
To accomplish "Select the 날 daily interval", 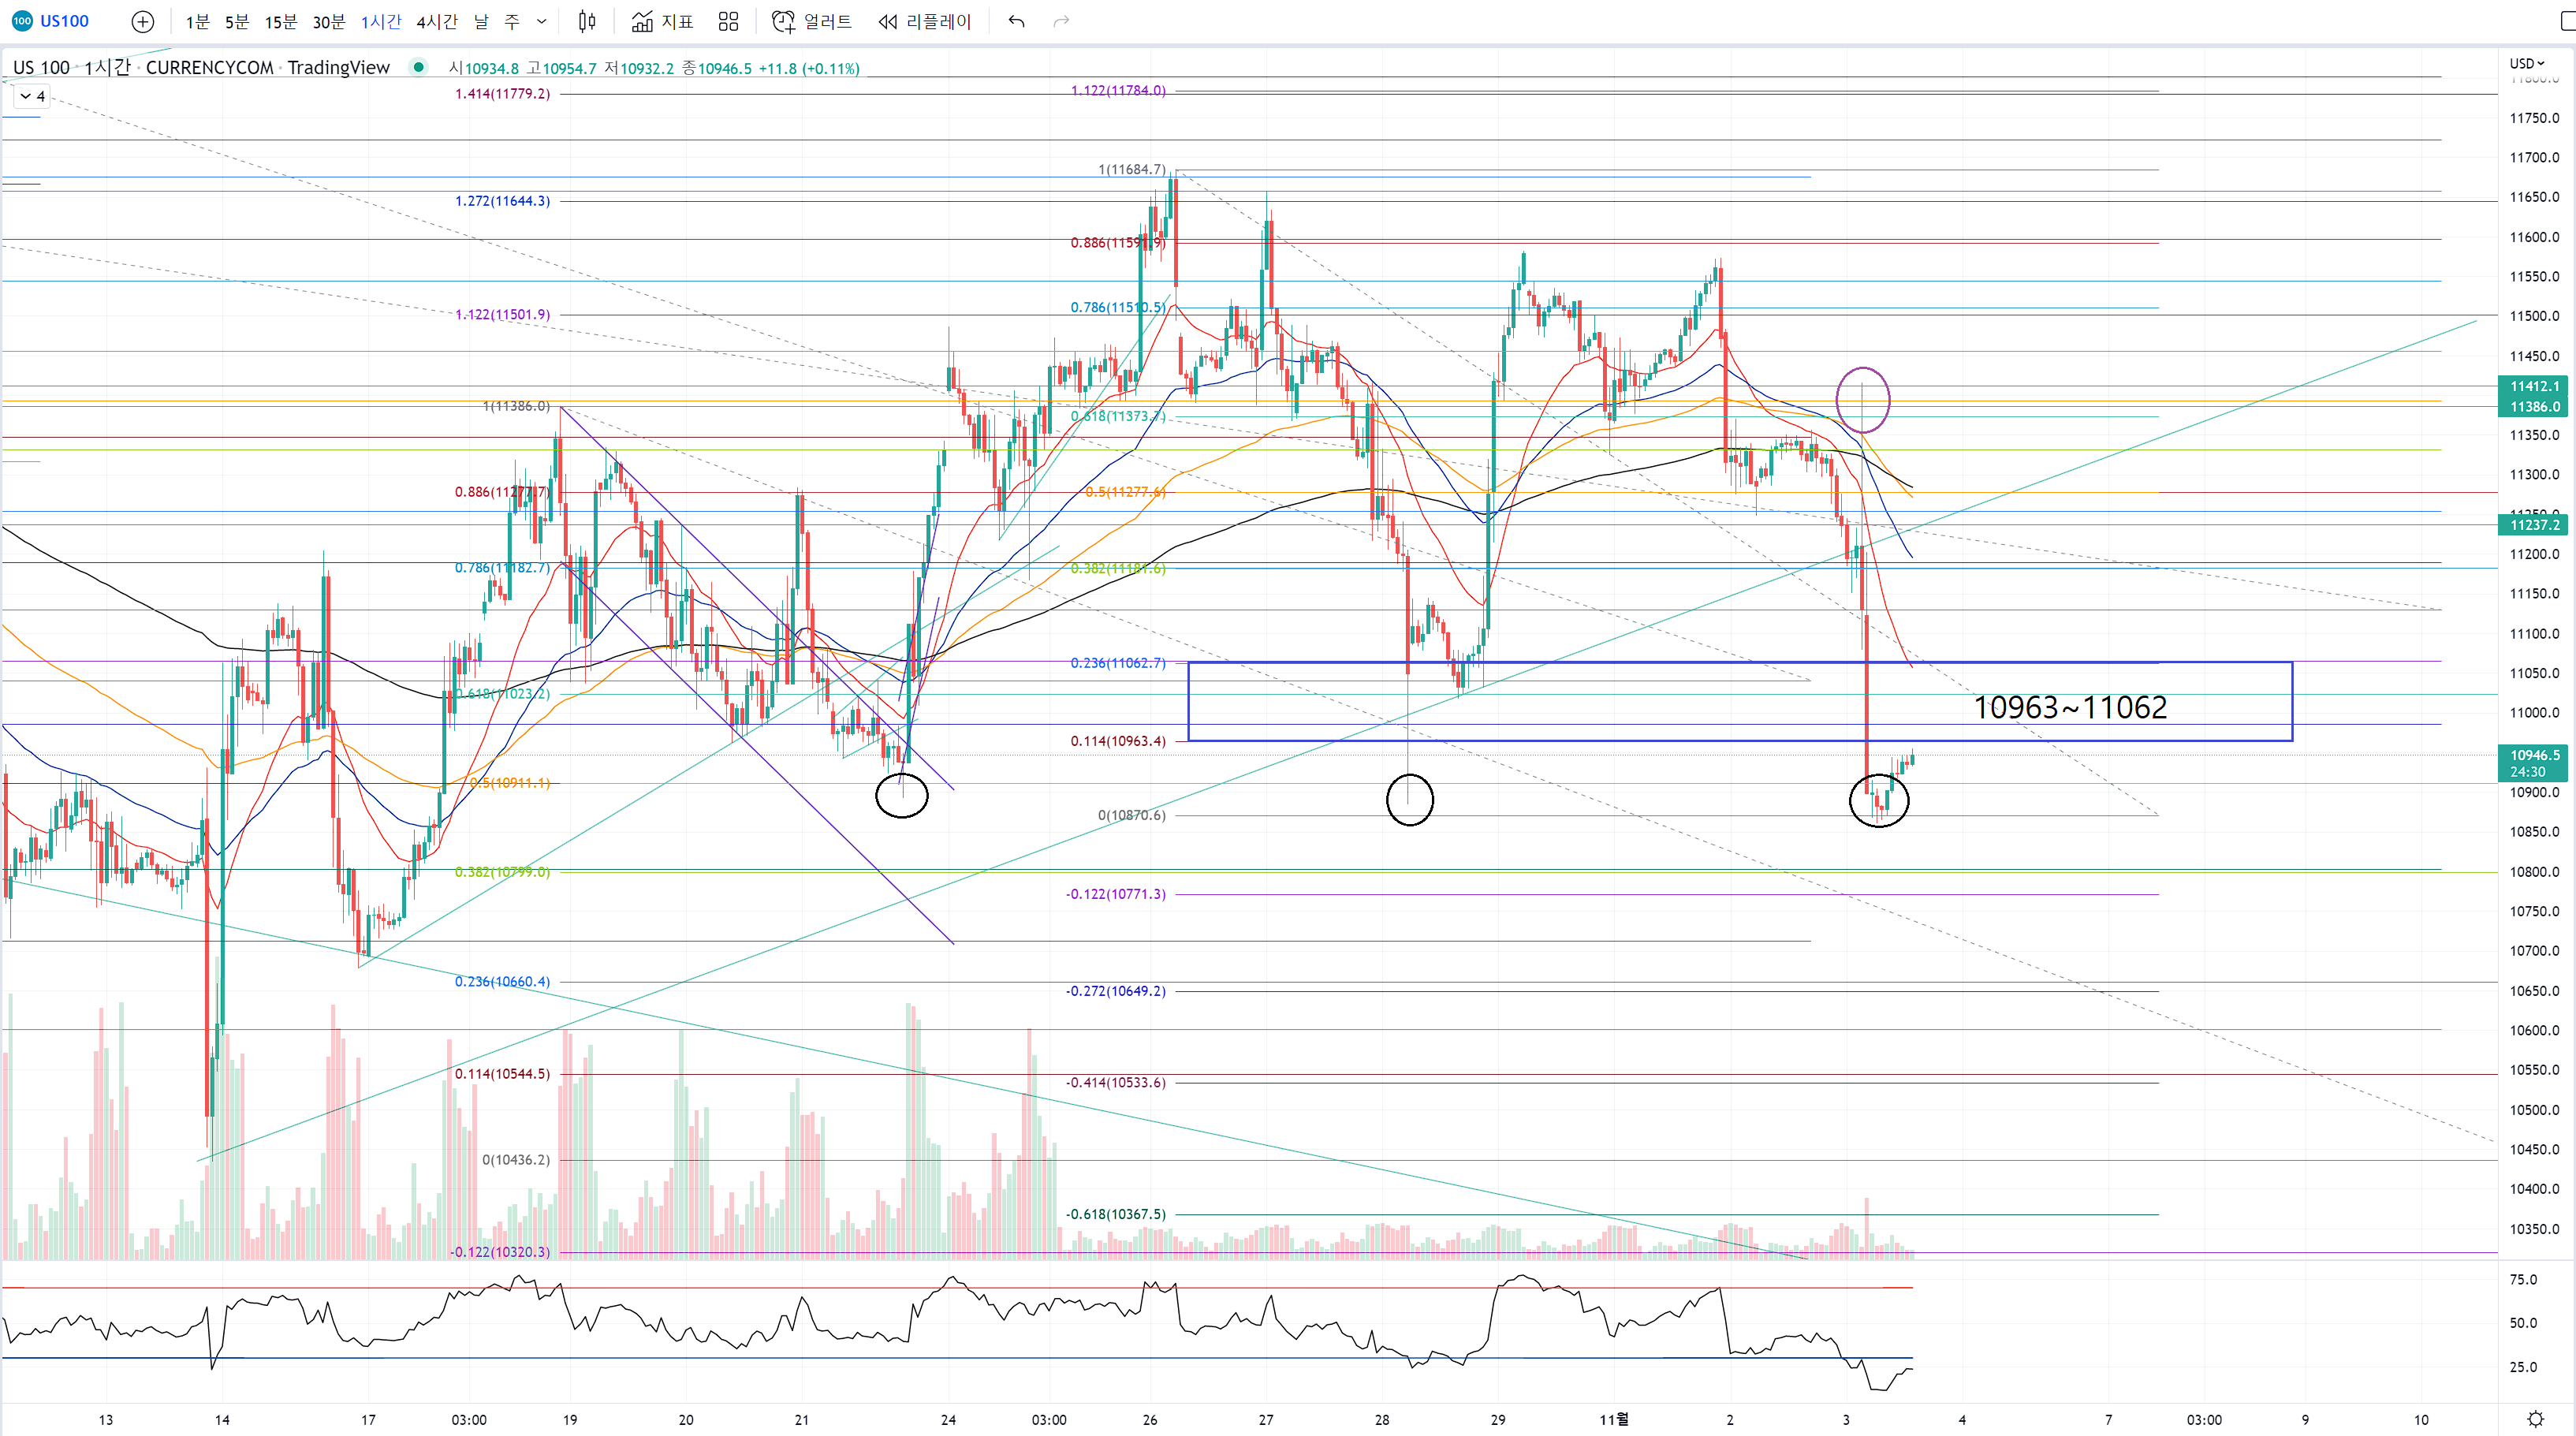I will pyautogui.click(x=481, y=21).
